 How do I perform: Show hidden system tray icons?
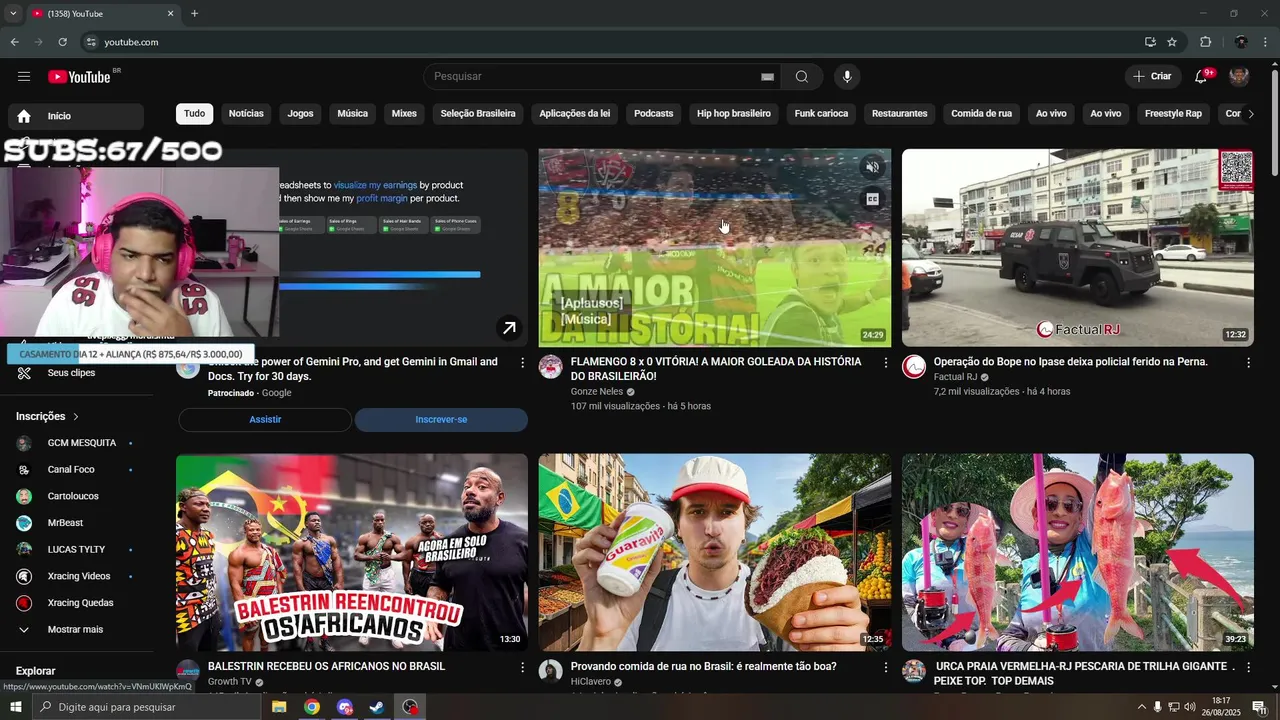tap(1141, 707)
